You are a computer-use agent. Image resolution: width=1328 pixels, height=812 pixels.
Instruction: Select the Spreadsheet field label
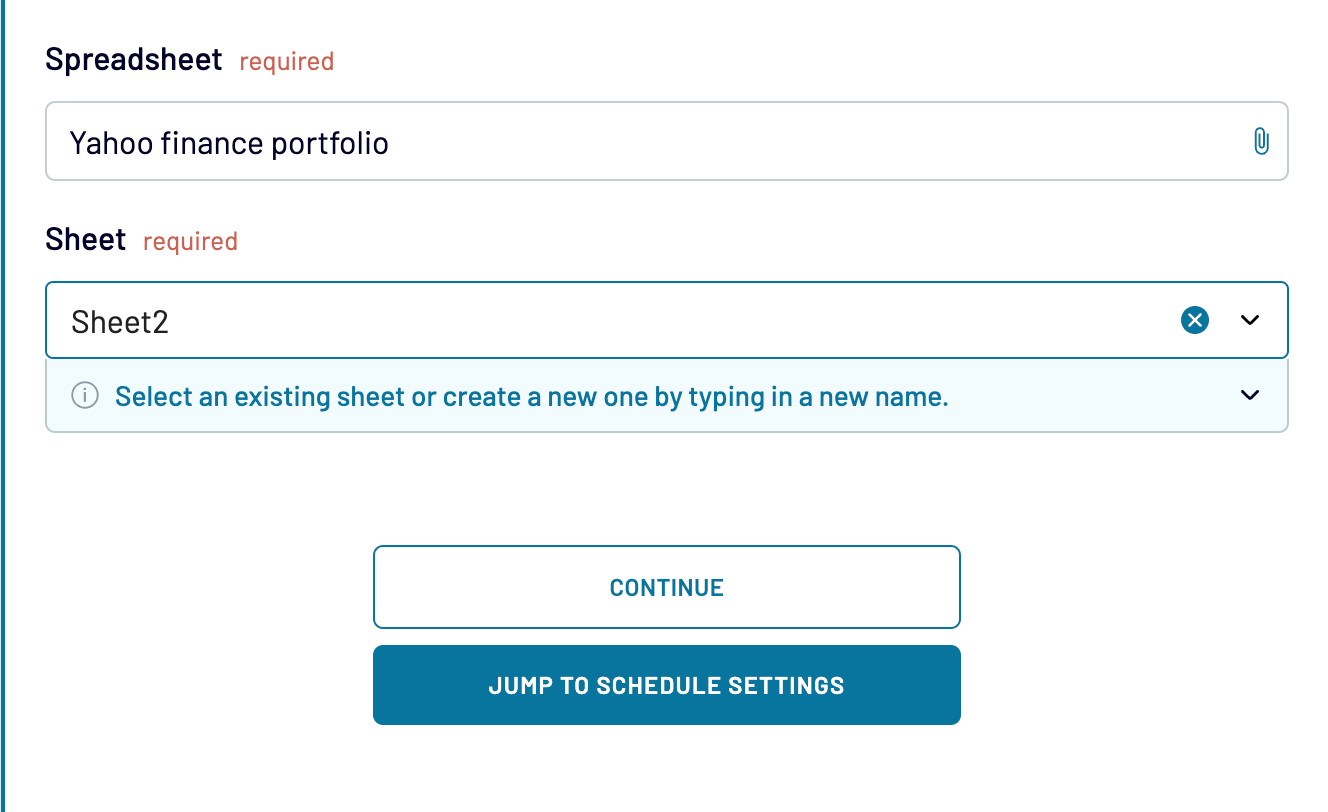pyautogui.click(x=133, y=60)
